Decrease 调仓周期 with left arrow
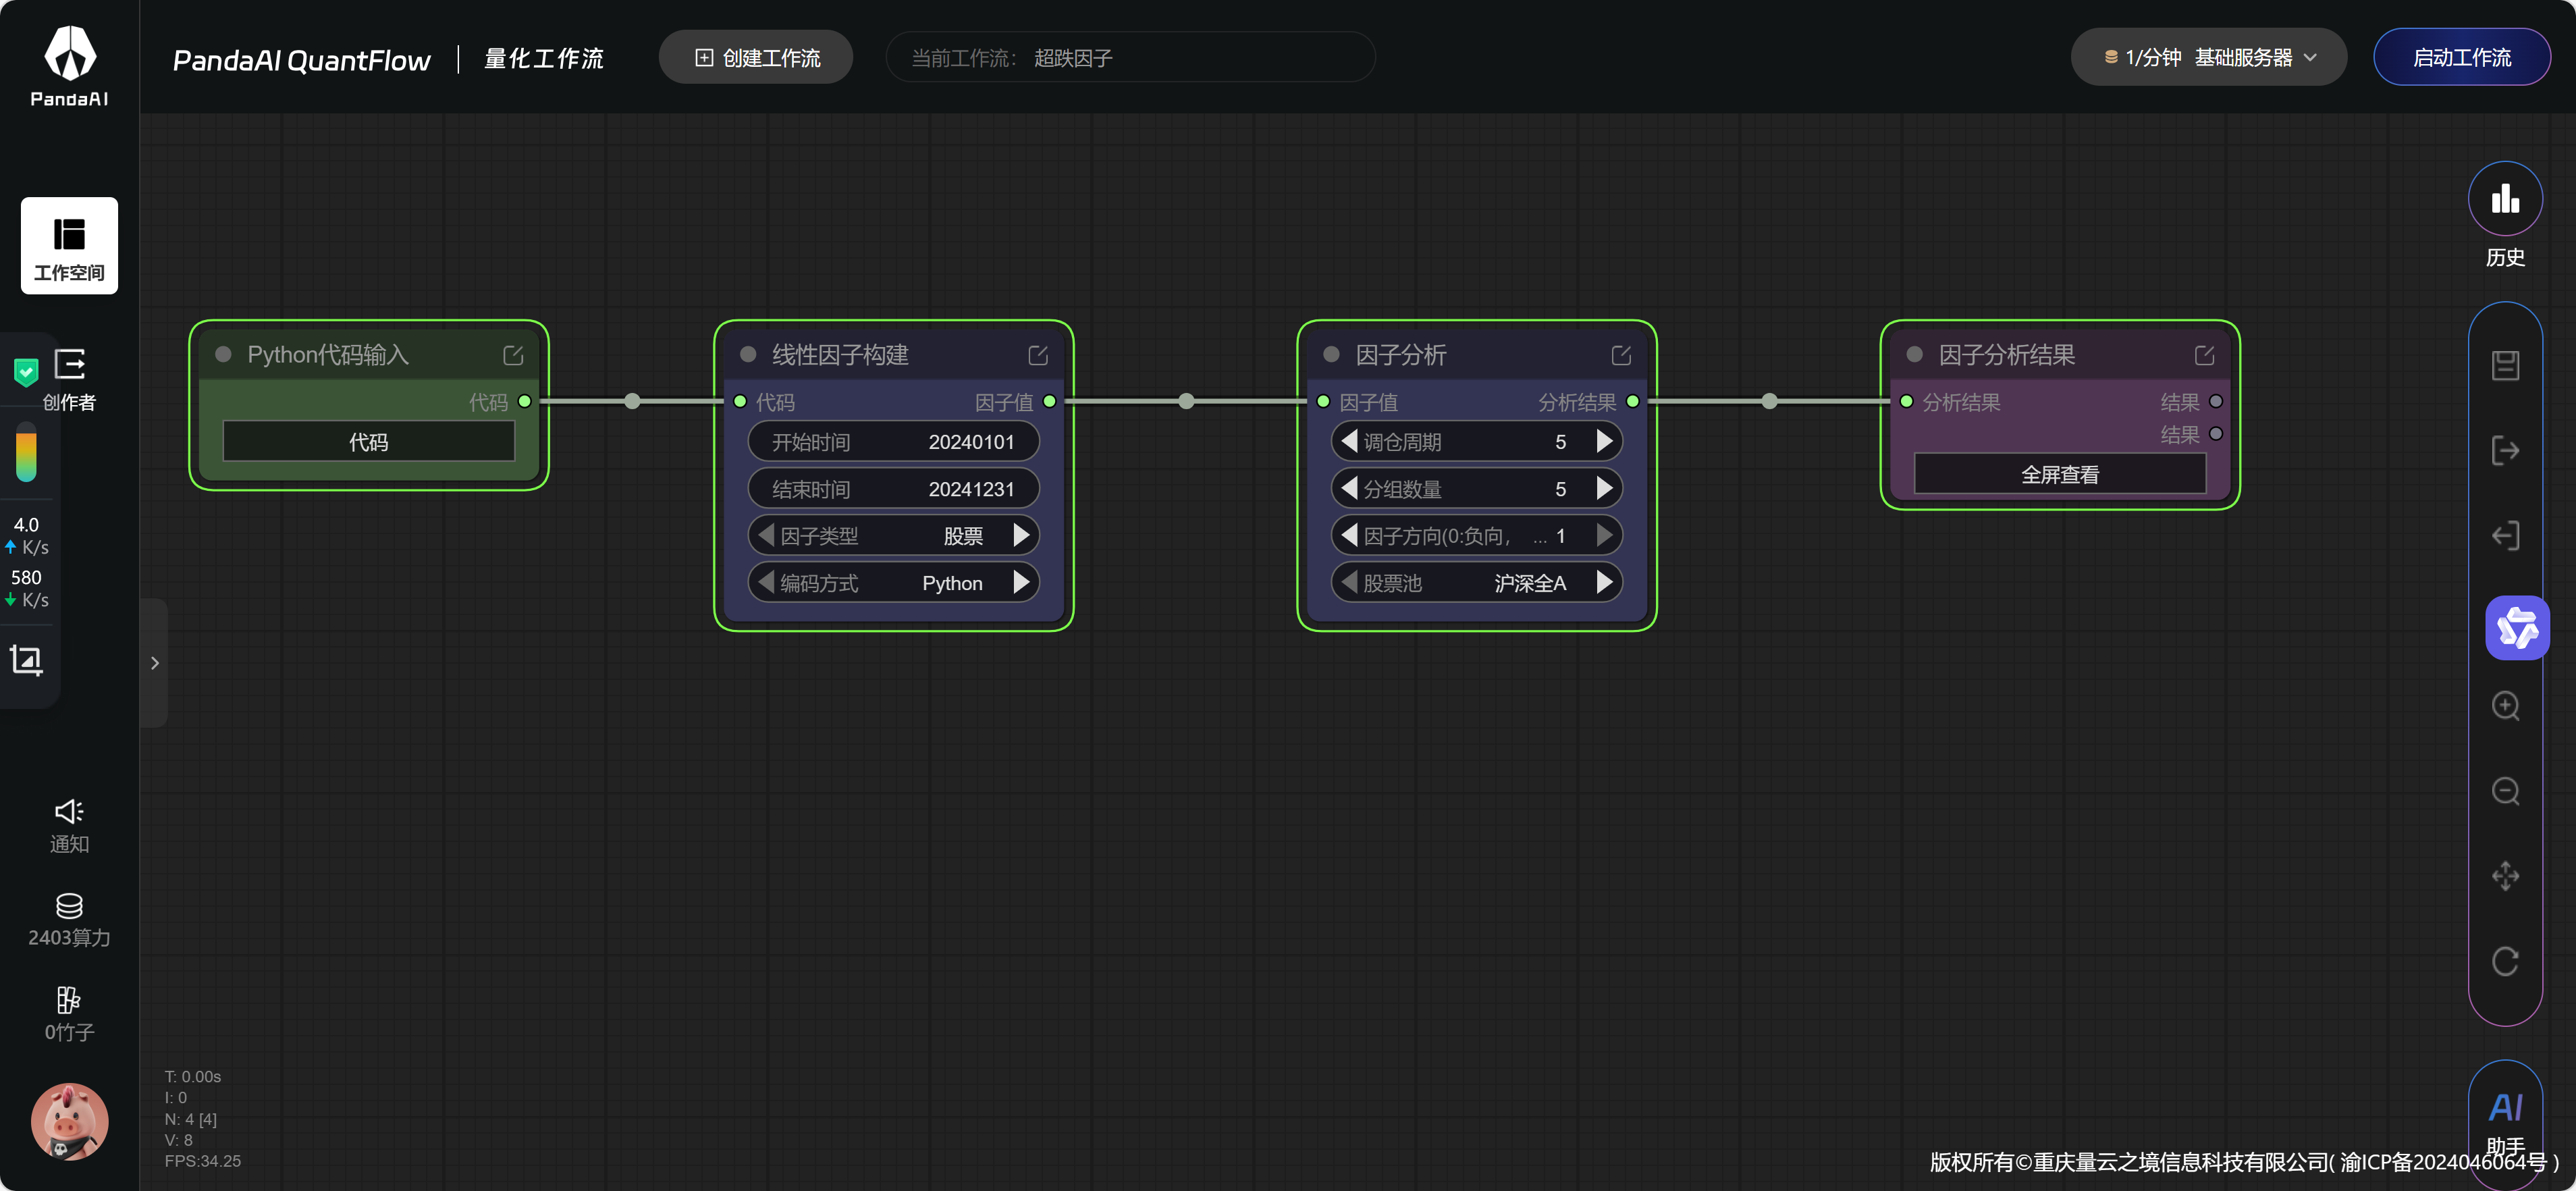Viewport: 2576px width, 1191px height. pyautogui.click(x=1350, y=441)
